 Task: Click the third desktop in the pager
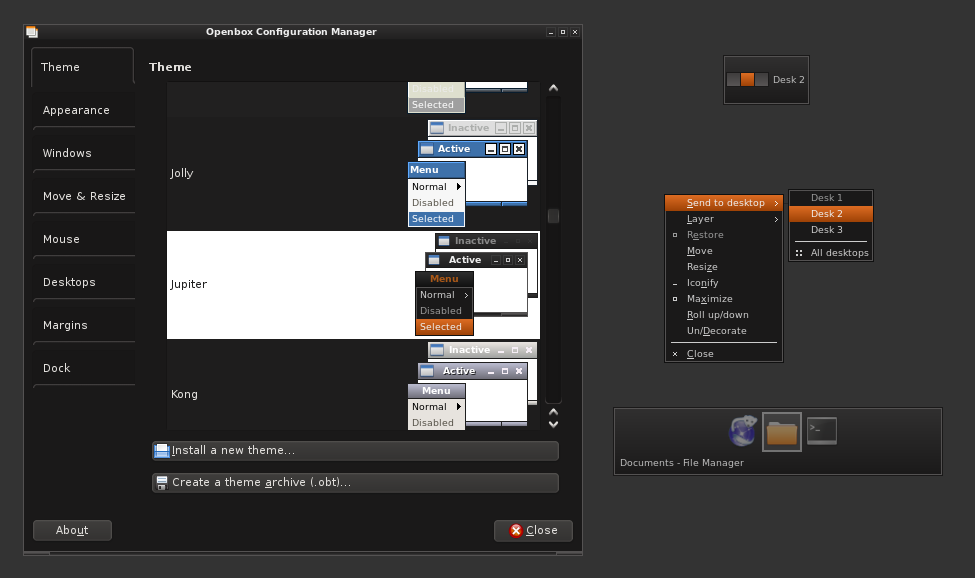point(762,80)
